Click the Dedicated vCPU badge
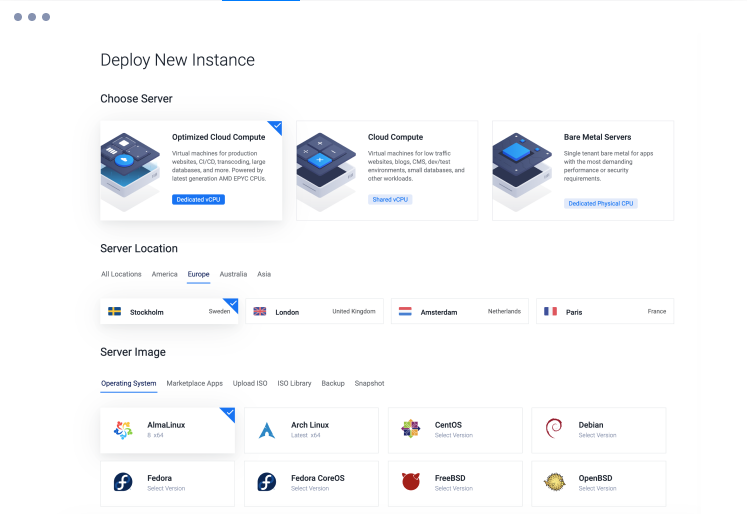747x514 pixels. pos(198,200)
